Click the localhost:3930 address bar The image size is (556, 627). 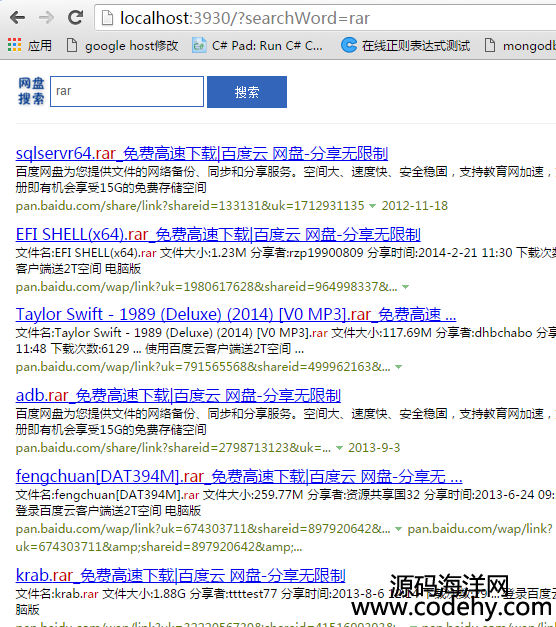coord(325,18)
